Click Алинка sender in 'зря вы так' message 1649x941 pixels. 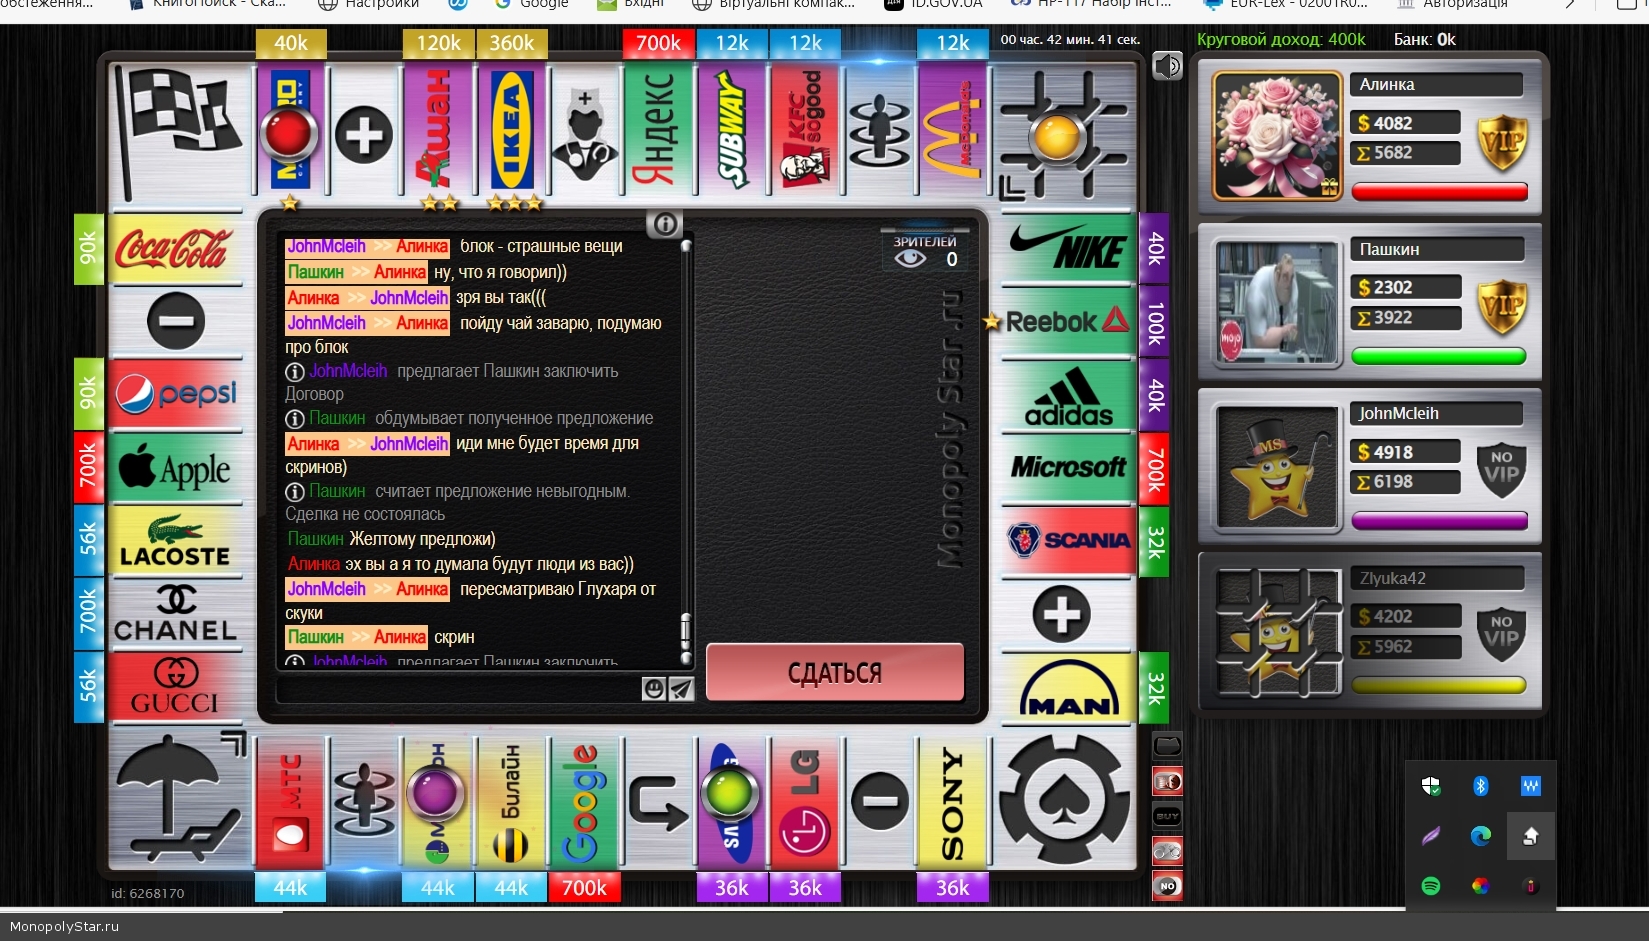[x=313, y=298]
